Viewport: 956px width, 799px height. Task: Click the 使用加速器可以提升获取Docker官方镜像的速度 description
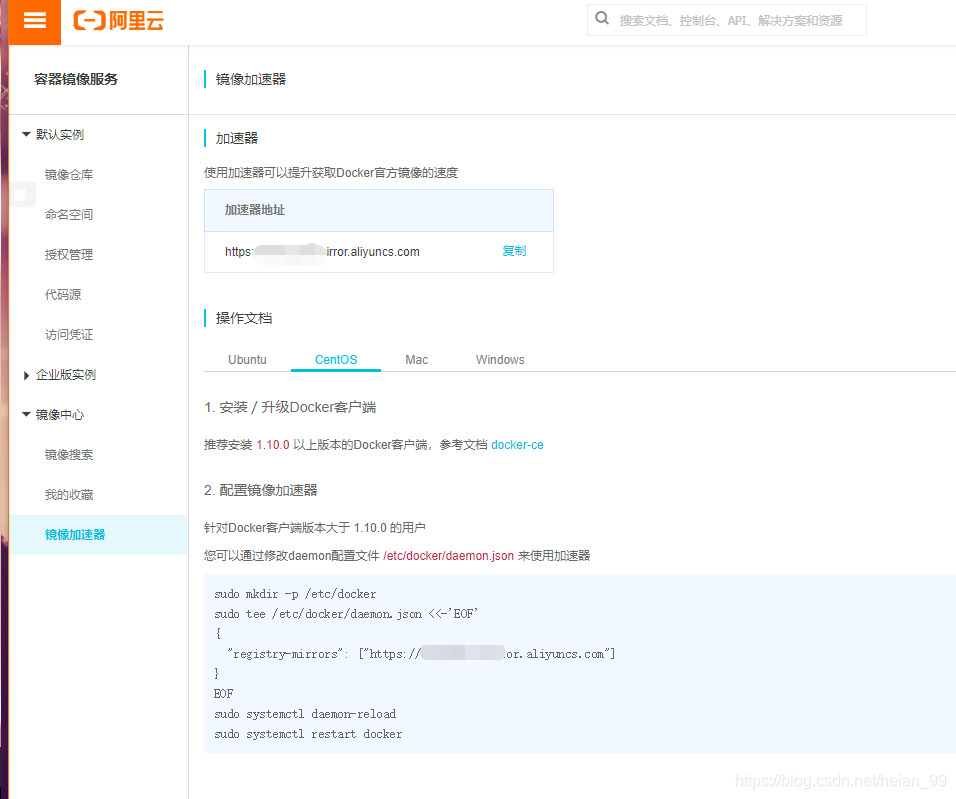[x=331, y=173]
